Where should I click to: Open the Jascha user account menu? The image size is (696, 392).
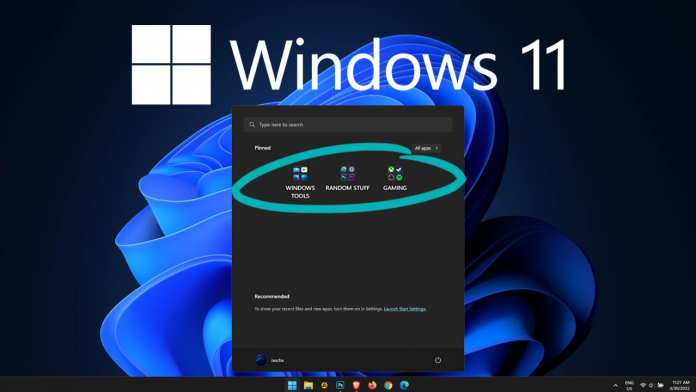tap(270, 360)
